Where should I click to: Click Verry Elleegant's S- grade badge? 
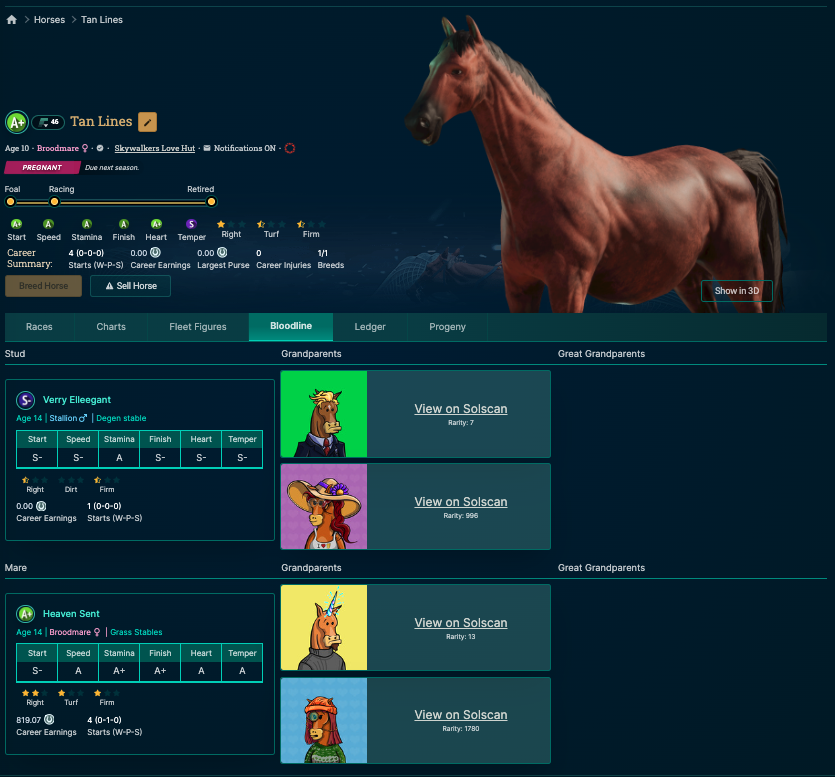click(26, 400)
